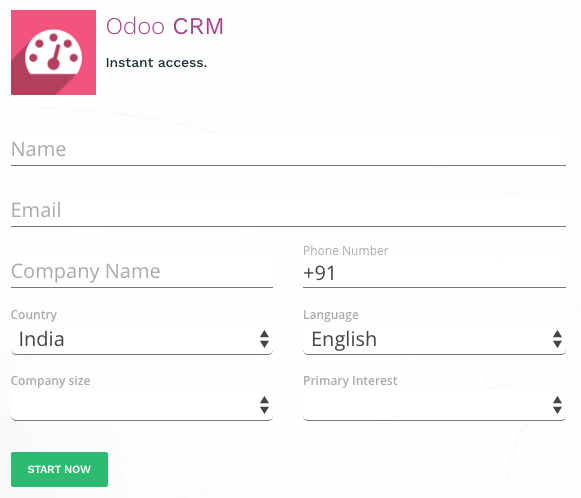581x498 pixels.
Task: Click the Language field label
Action: [x=331, y=315]
